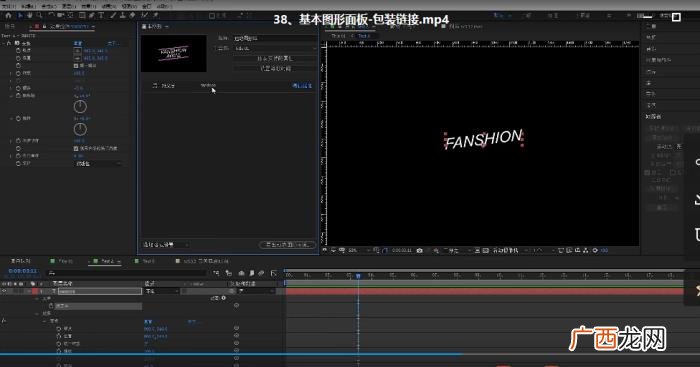
Task: Switch to the Project panel tab
Action: point(10,27)
